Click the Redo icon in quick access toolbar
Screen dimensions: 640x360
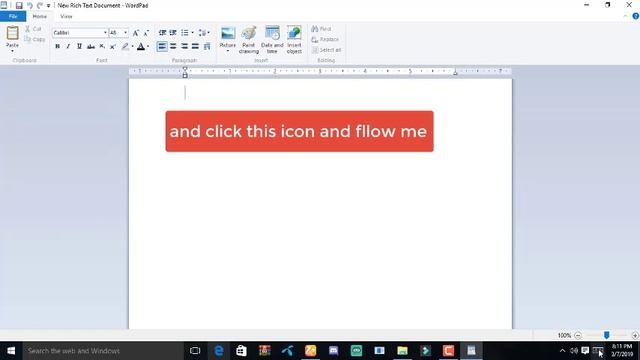pyautogui.click(x=40, y=5)
